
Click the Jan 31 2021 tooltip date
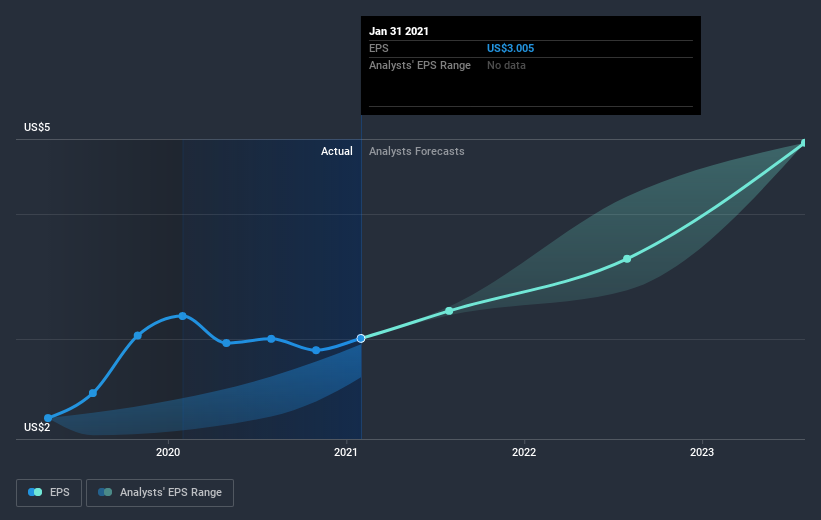398,31
